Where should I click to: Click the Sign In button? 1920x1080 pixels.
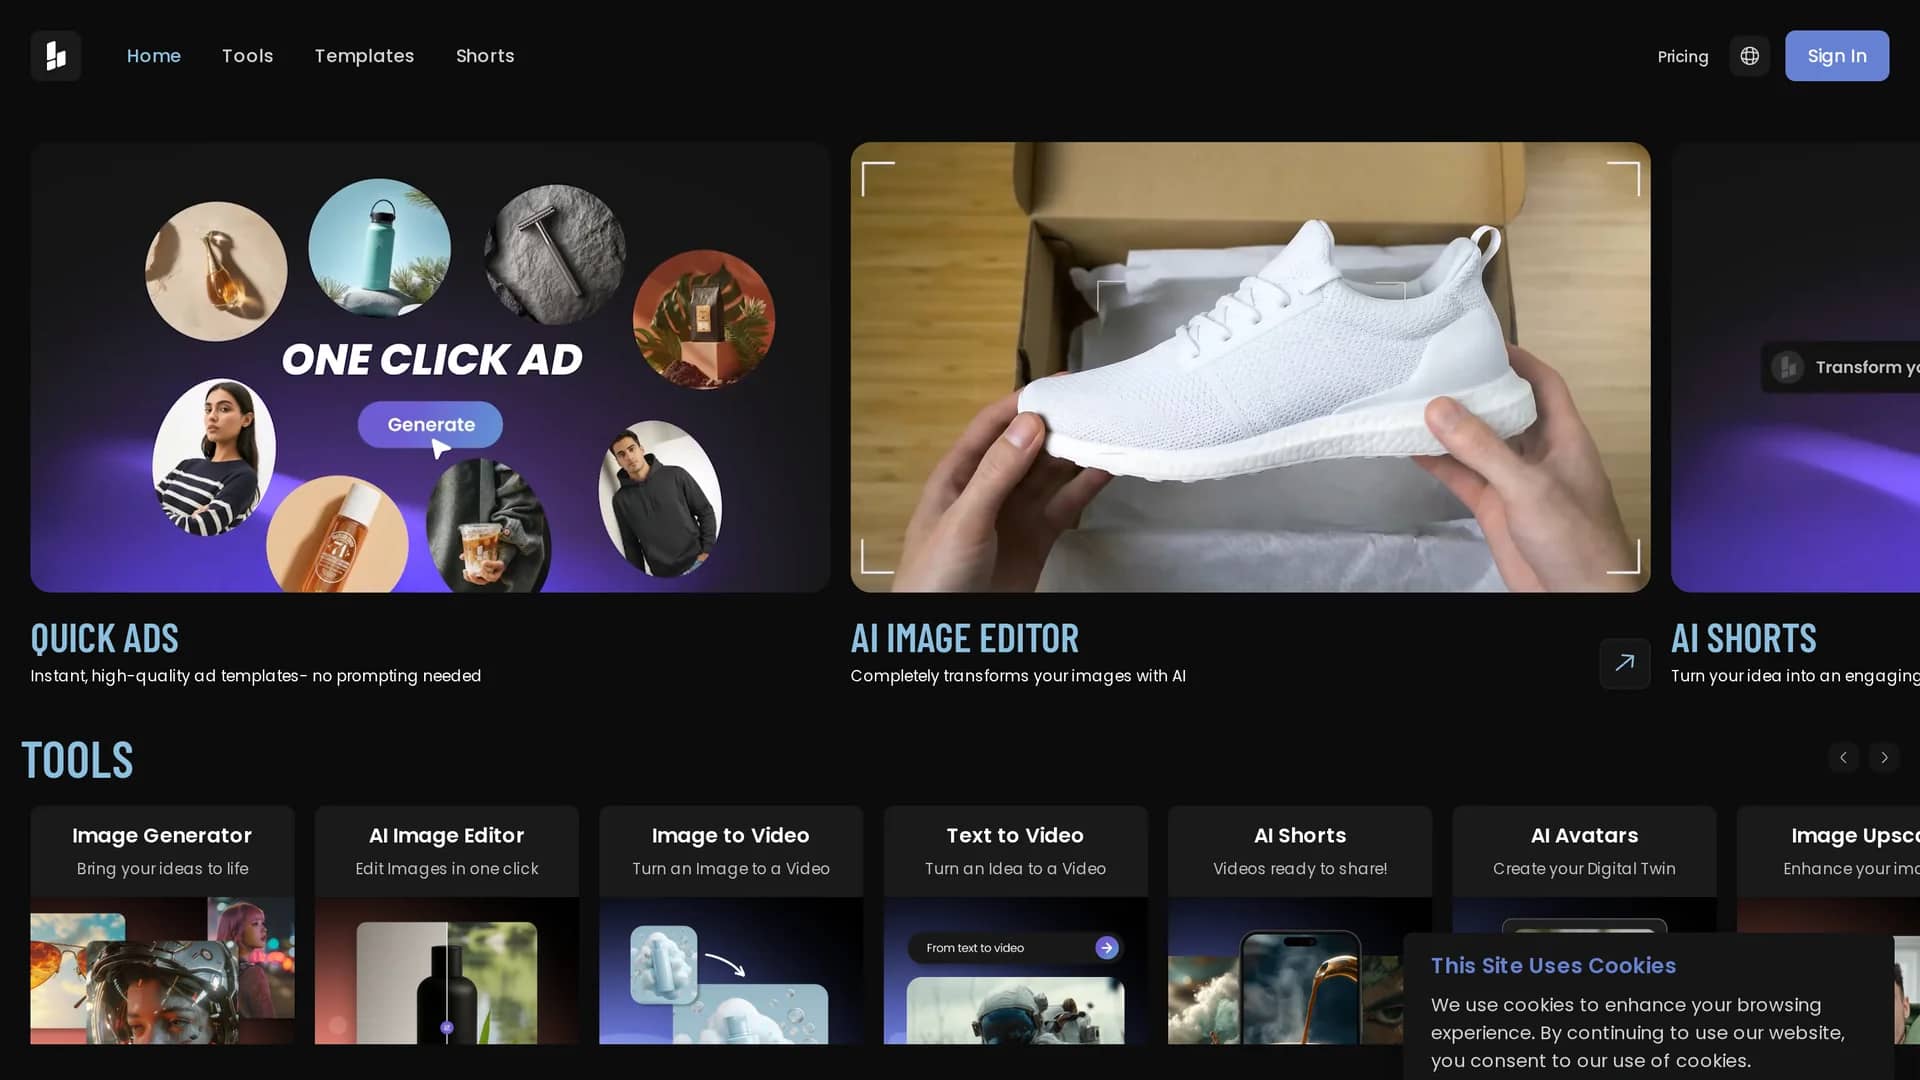tap(1837, 56)
